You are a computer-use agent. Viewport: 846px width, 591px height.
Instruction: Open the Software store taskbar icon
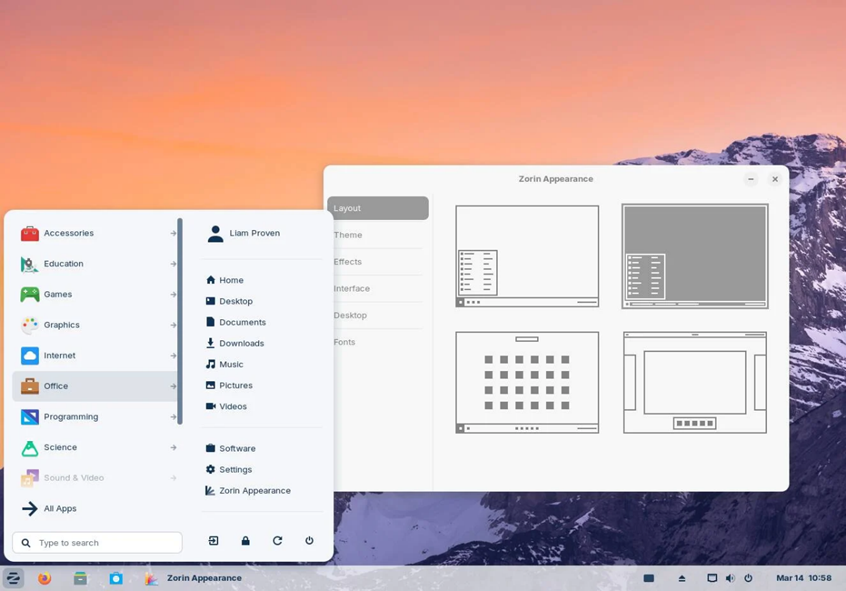(x=116, y=578)
